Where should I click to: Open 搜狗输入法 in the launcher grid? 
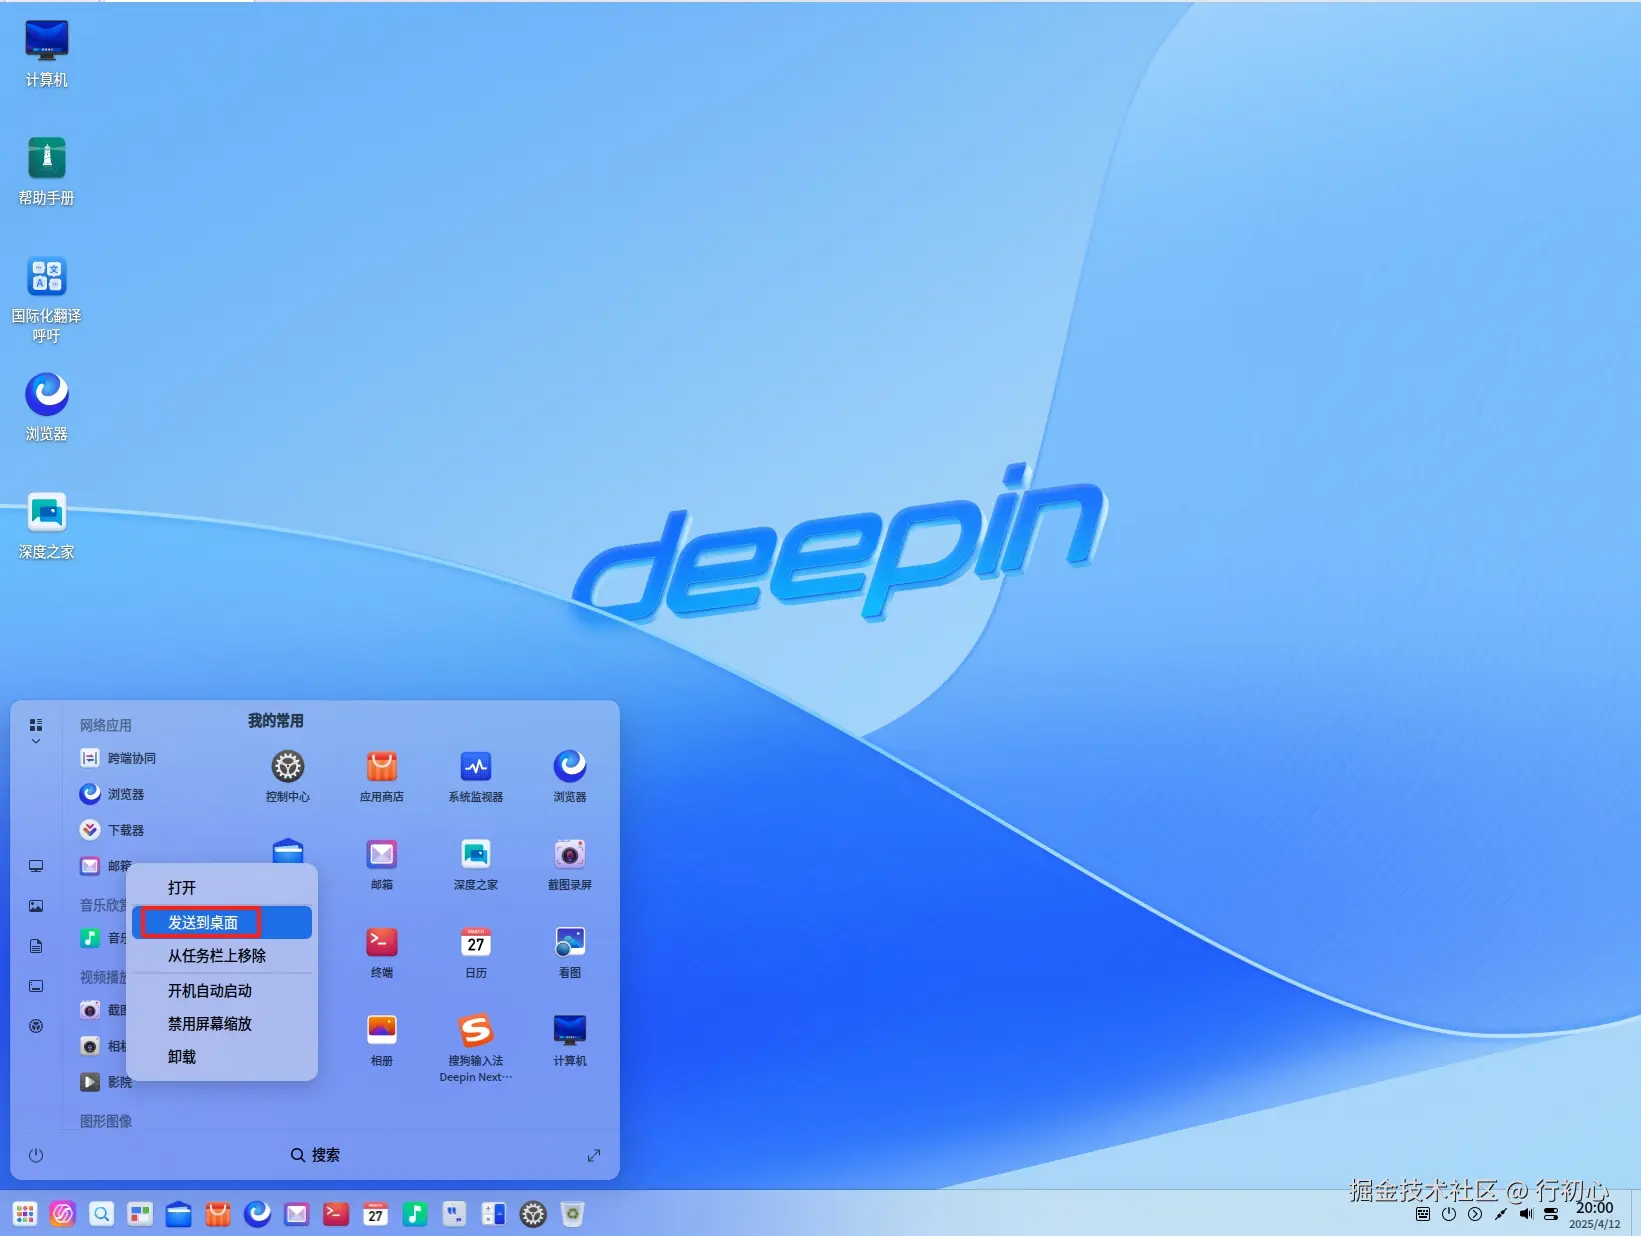tap(476, 1047)
